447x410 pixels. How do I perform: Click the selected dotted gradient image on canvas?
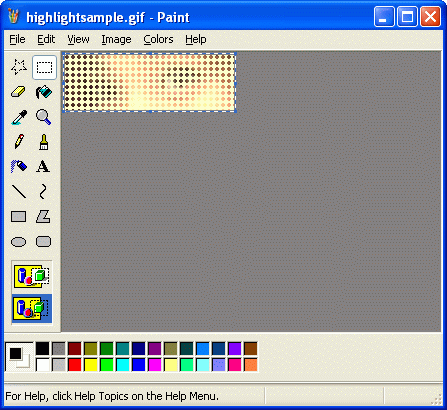(150, 82)
